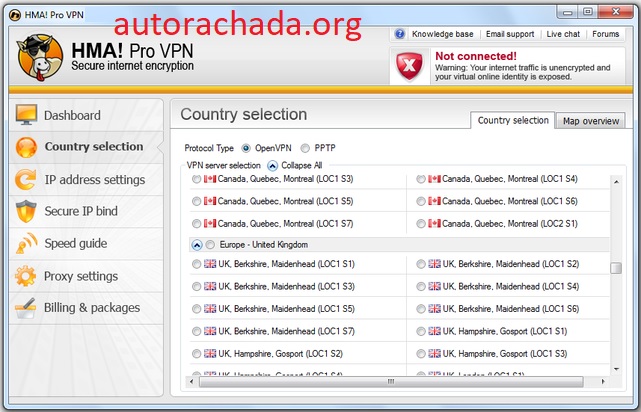
Task: Click the orange Country selection globe icon
Action: click(27, 147)
